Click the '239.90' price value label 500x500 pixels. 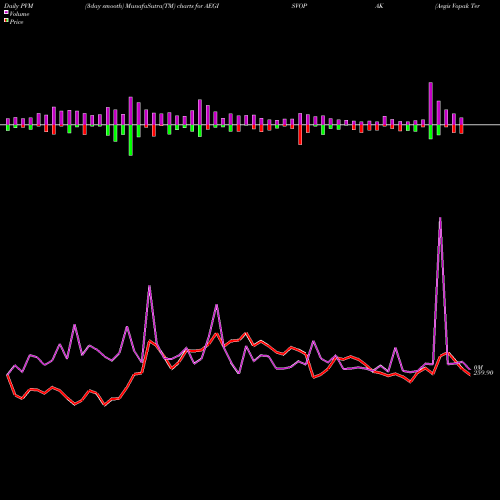(x=483, y=373)
